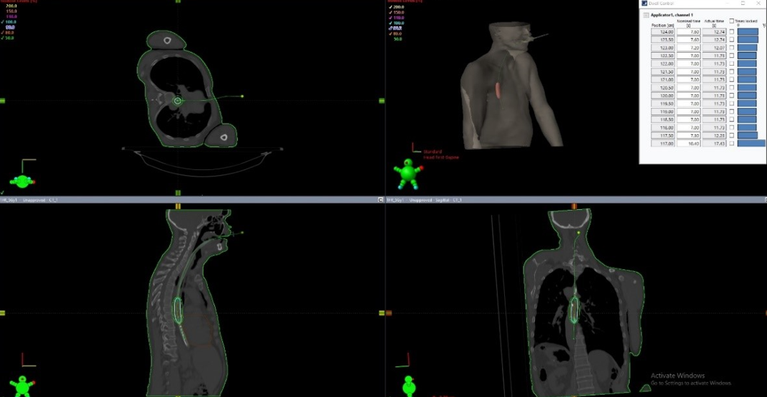The height and width of the screenshot is (397, 767).
Task: Click the orientation figure in the coronal view
Action: pos(409,385)
